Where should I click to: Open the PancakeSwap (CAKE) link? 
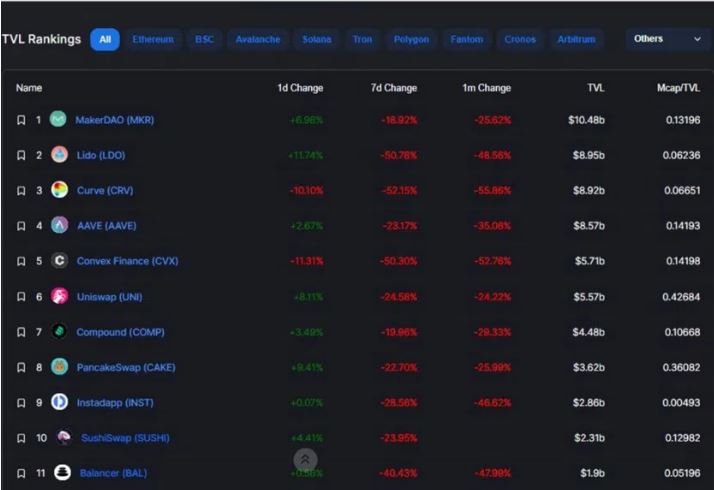pos(126,368)
